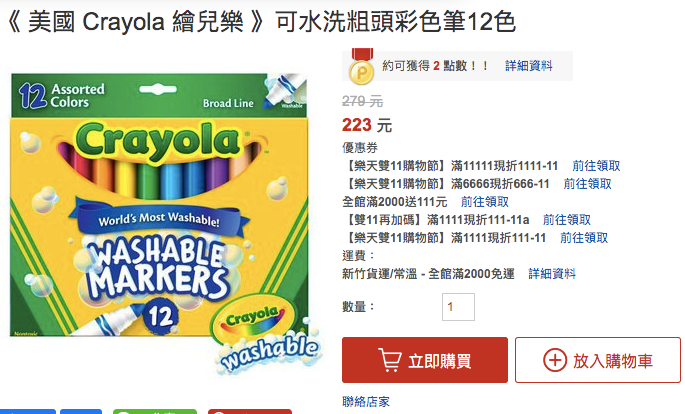
Task: Click the green LINE share button at bottom
Action: click(x=155, y=411)
